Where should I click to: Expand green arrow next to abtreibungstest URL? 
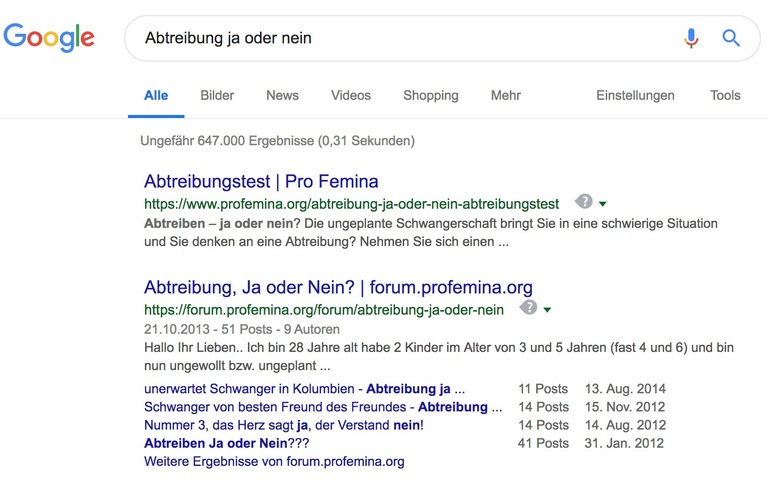(x=603, y=203)
